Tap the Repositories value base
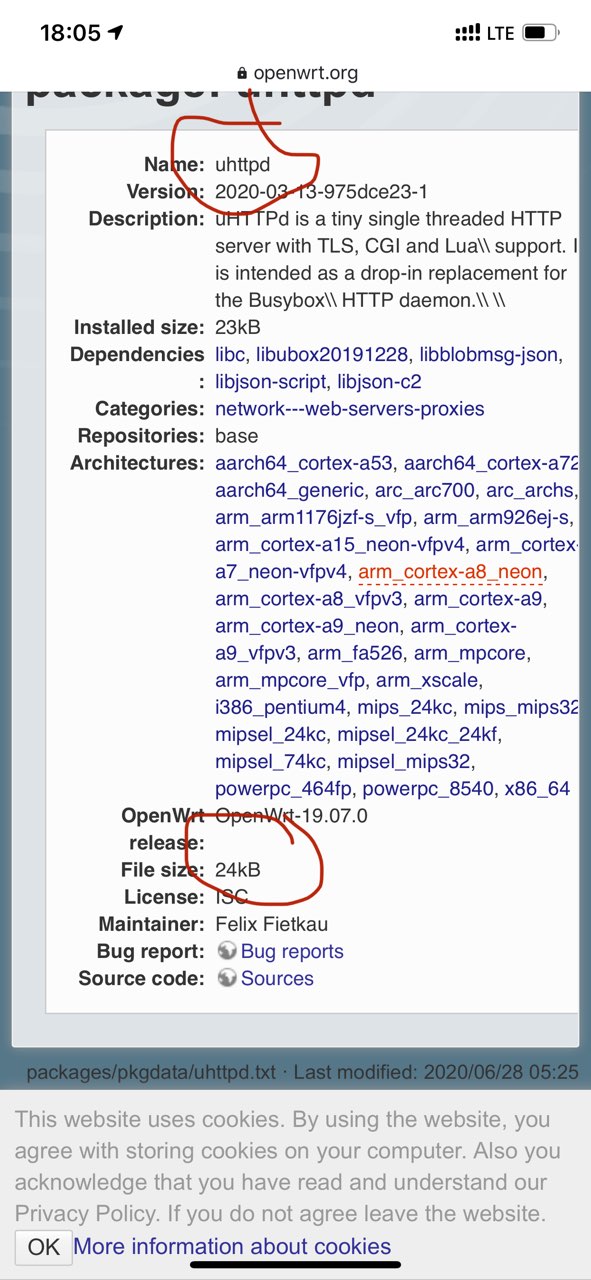The image size is (591, 1280). 236,436
